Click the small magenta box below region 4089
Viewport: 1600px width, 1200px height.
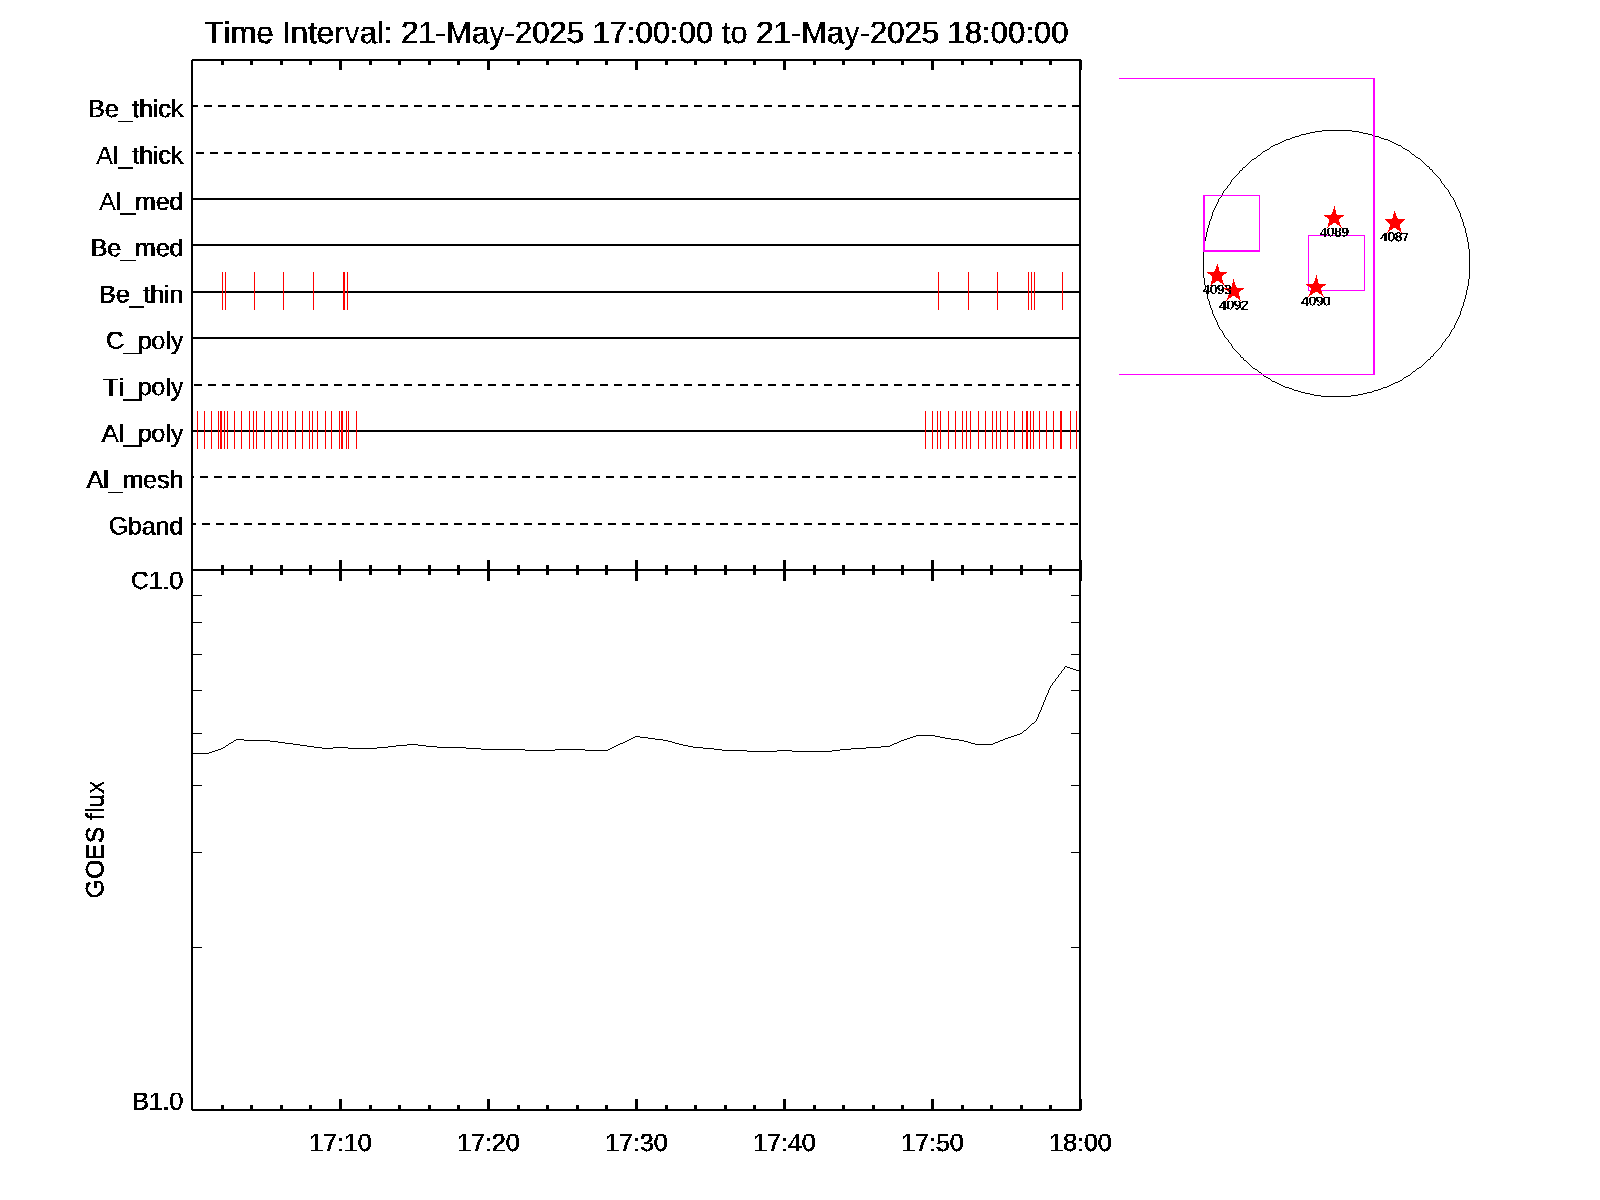coord(1336,262)
